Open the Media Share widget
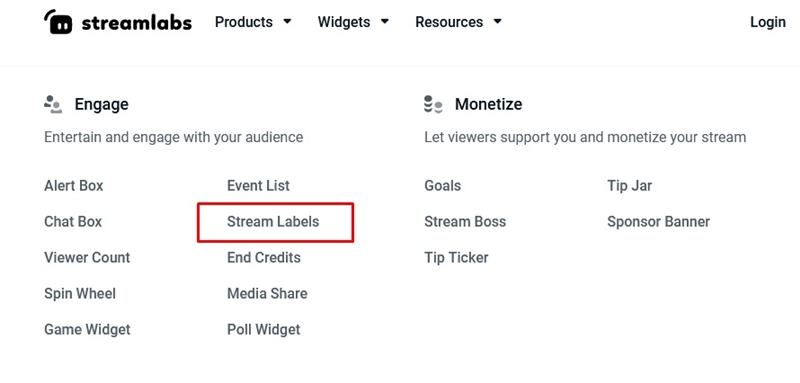This screenshot has height=383, width=800. tap(267, 294)
